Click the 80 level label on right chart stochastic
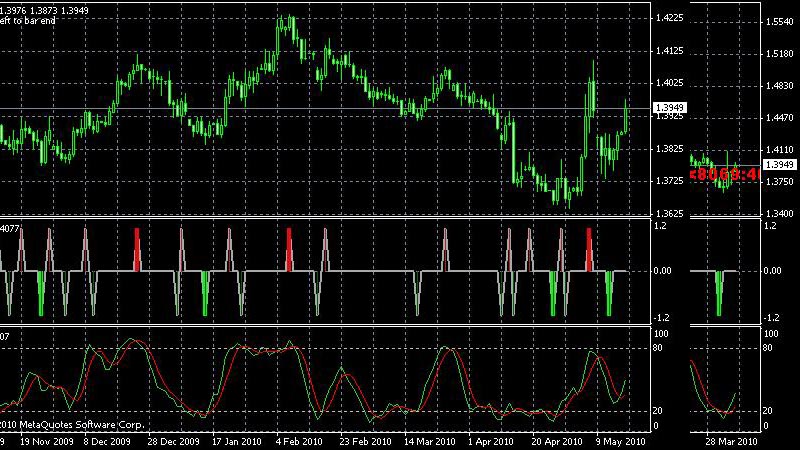 coord(767,348)
